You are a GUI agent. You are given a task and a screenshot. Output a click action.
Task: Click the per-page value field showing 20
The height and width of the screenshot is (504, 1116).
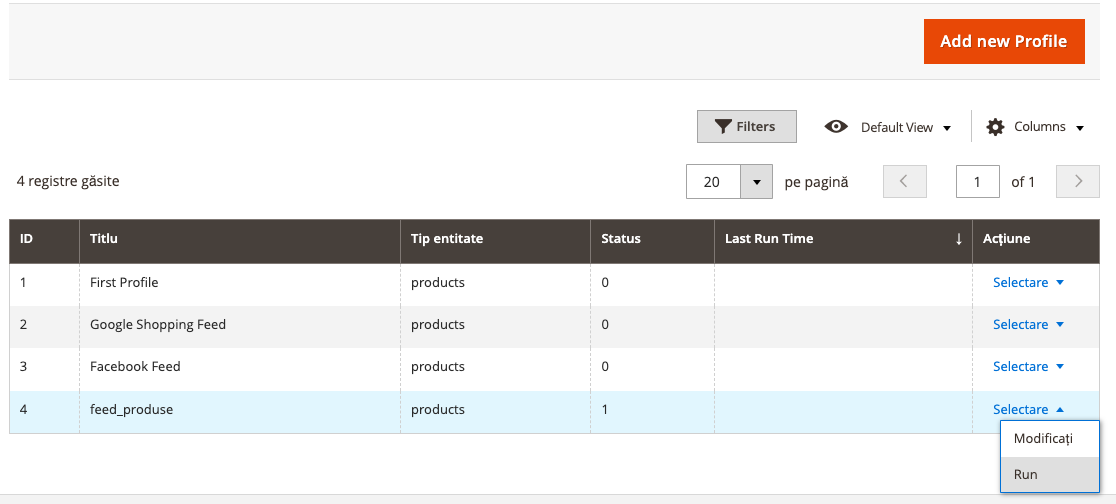click(713, 182)
